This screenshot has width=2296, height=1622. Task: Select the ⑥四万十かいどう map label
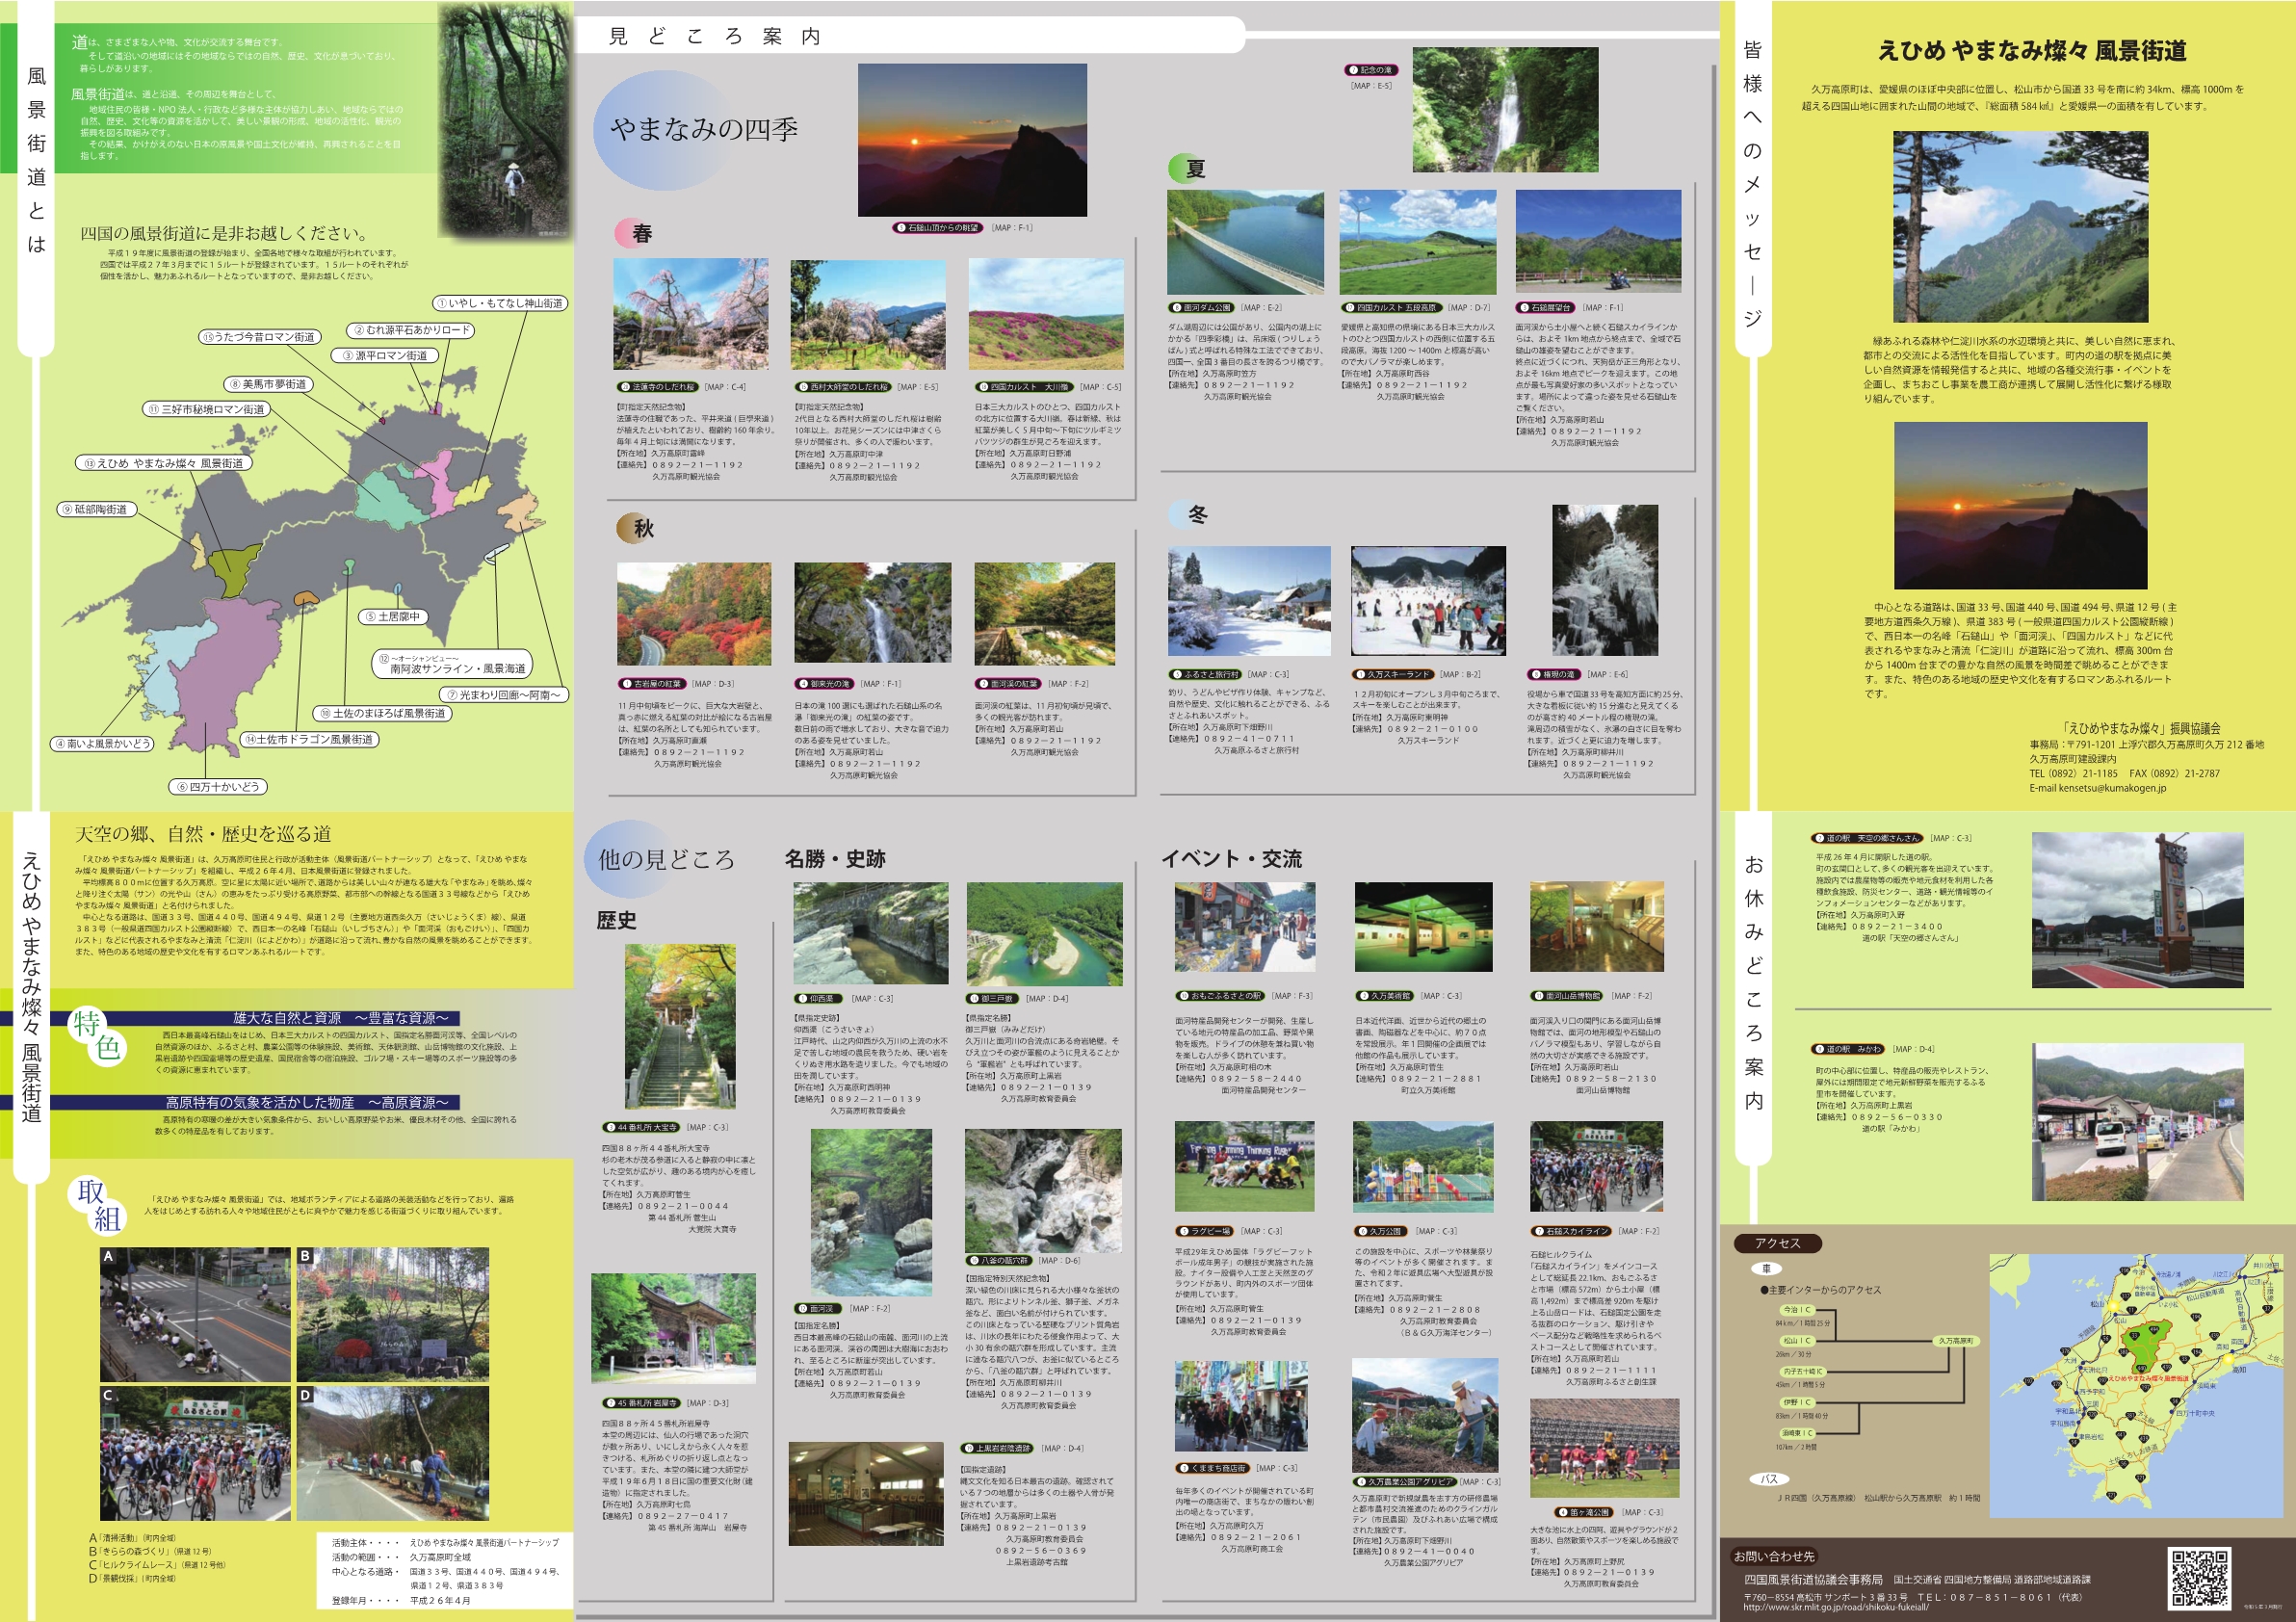(x=218, y=786)
